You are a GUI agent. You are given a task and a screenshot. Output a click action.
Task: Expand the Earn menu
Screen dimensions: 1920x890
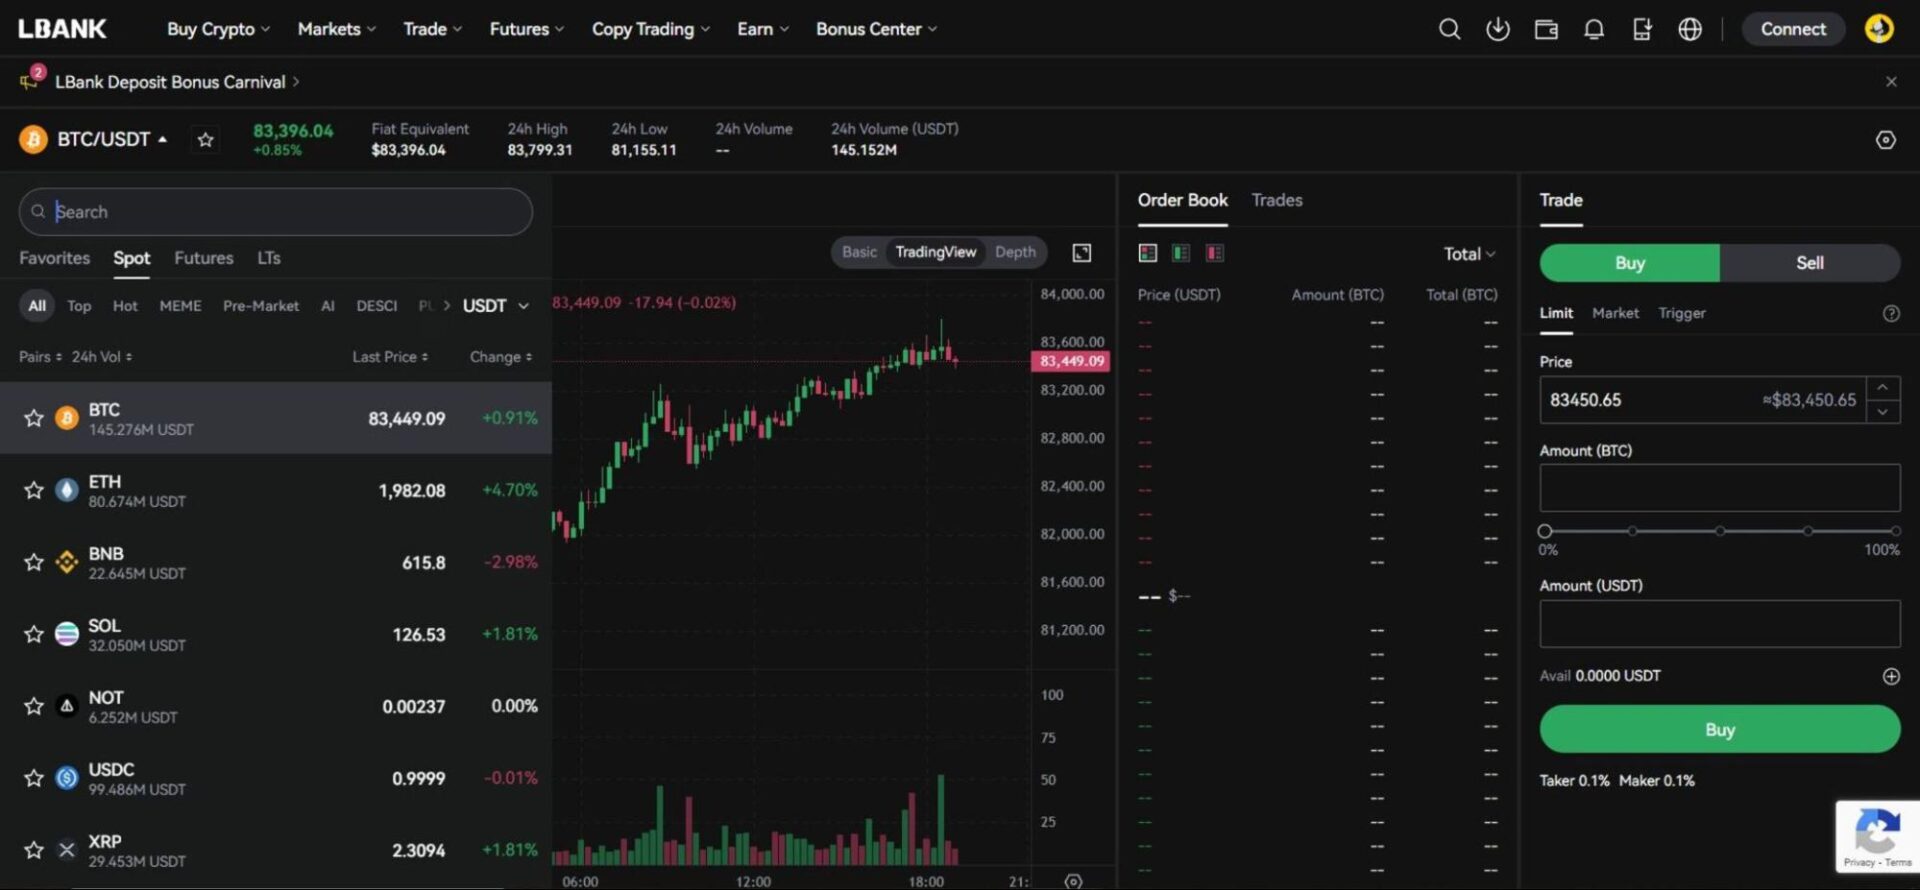[763, 29]
